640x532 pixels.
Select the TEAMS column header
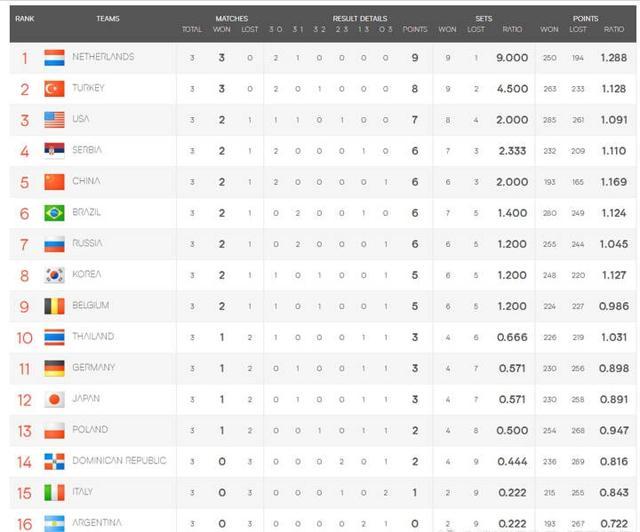(108, 19)
